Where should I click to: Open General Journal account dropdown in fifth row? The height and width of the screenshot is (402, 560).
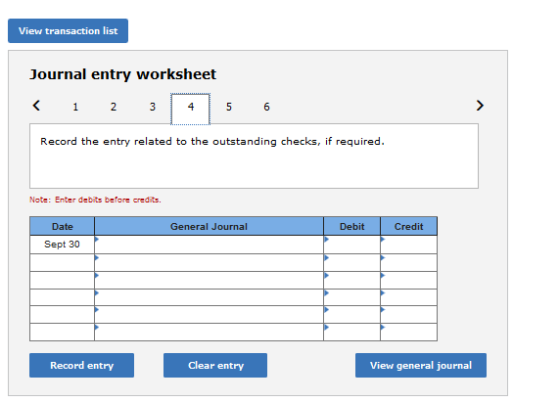(209, 315)
